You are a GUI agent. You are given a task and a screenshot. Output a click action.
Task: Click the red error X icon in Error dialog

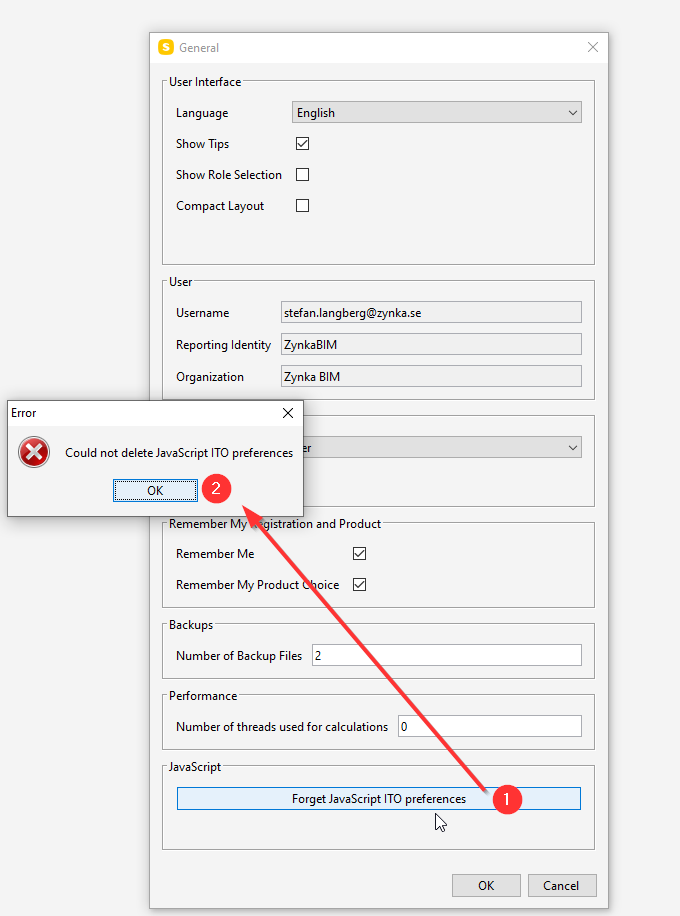pyautogui.click(x=34, y=452)
